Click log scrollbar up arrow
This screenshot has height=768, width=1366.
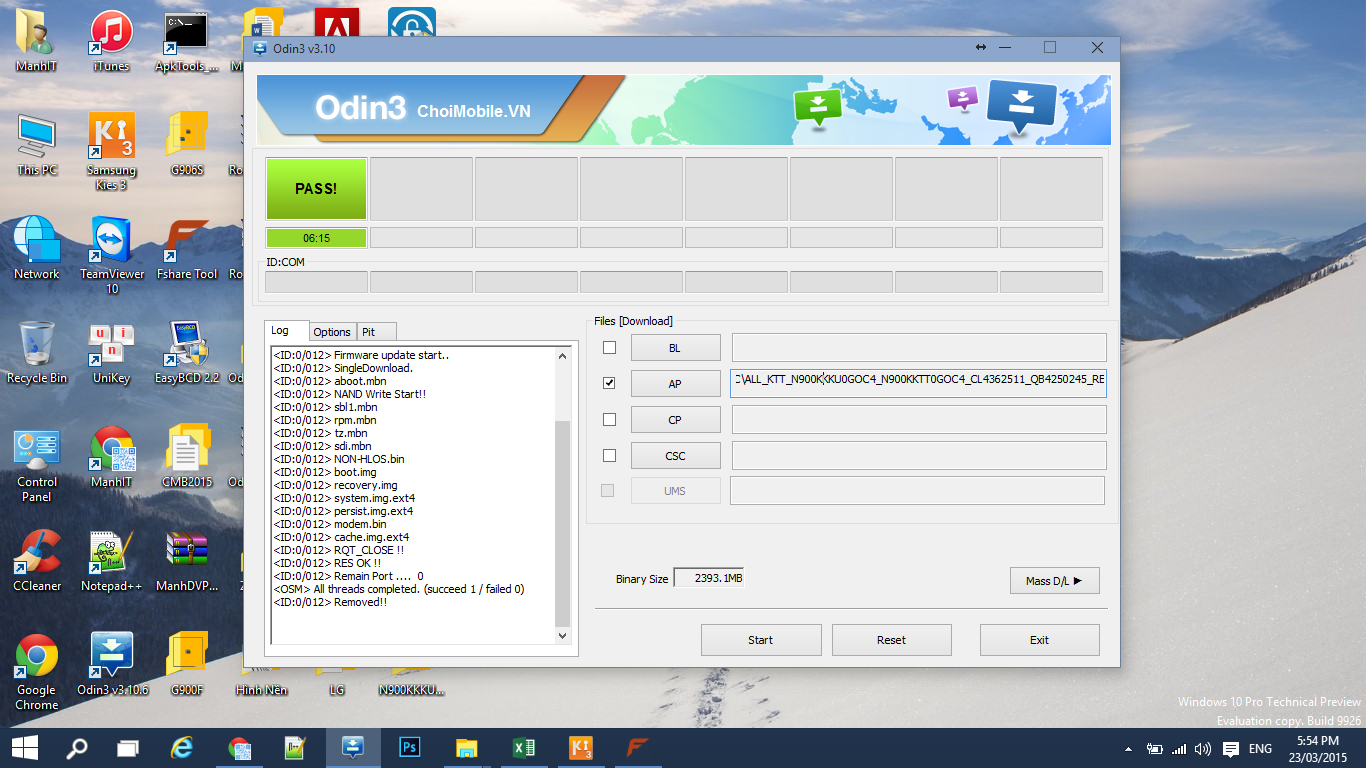562,354
